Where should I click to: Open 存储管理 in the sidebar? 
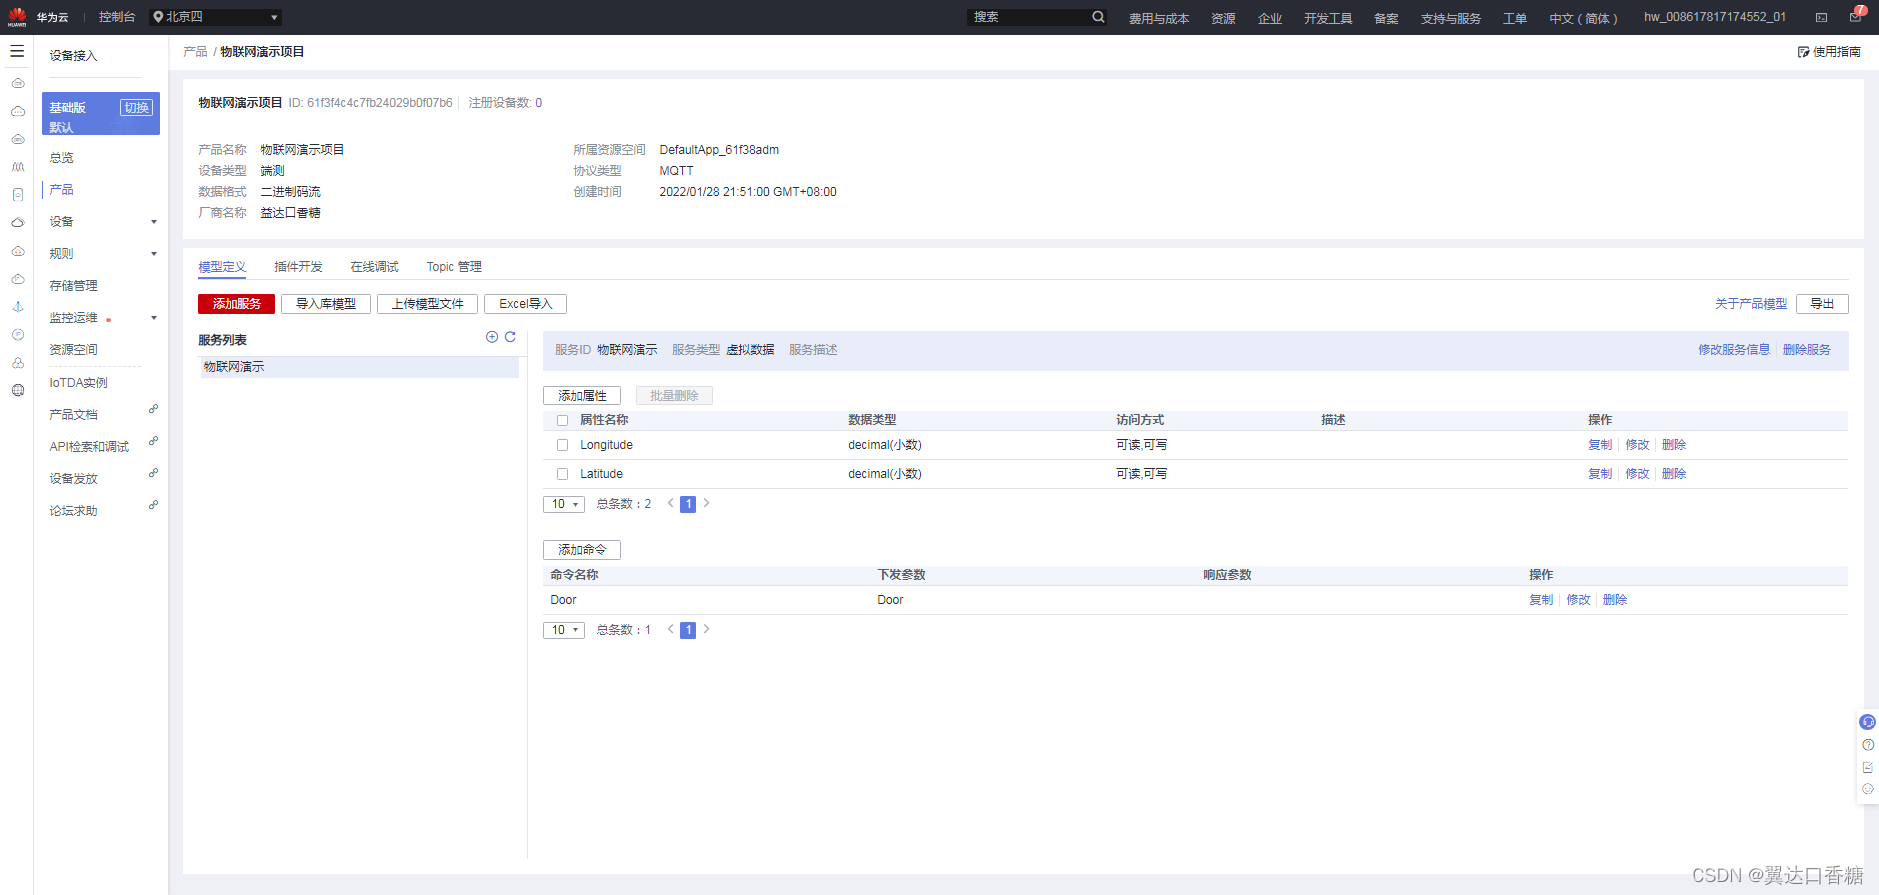[74, 286]
